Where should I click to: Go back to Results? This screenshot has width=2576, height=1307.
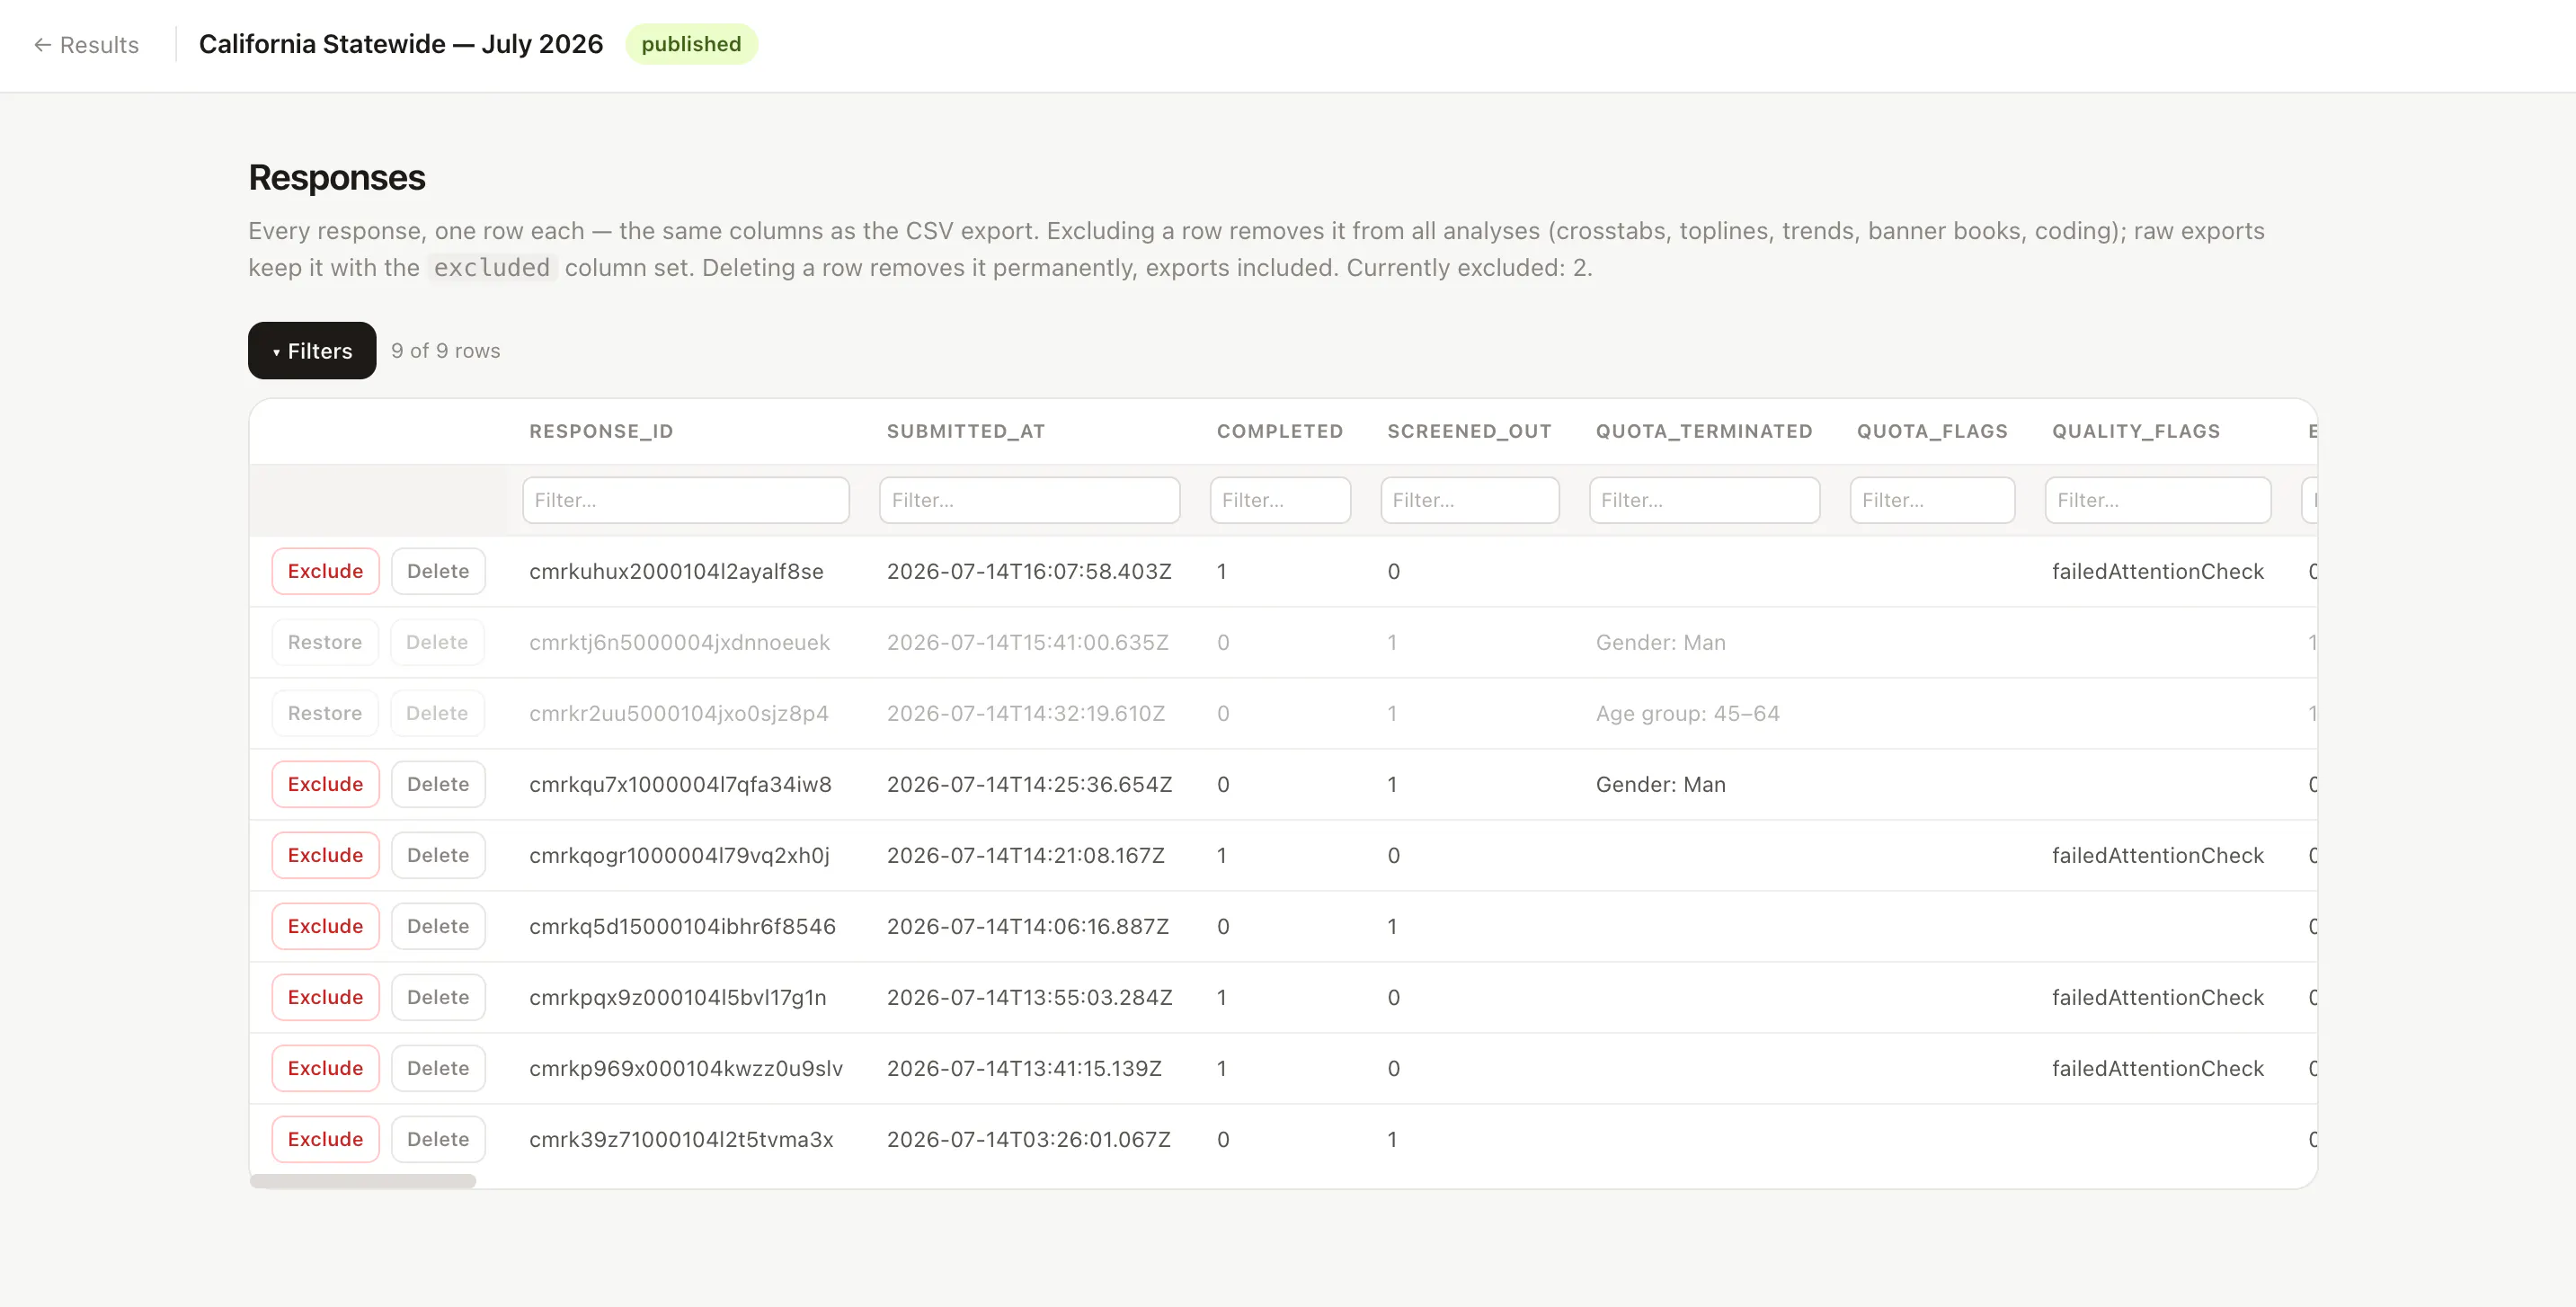tap(86, 45)
